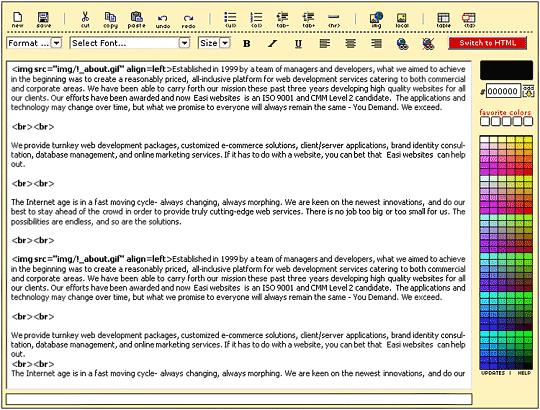Align text to the left
Image resolution: width=540 pixels, height=410 pixels.
pyautogui.click(x=324, y=43)
